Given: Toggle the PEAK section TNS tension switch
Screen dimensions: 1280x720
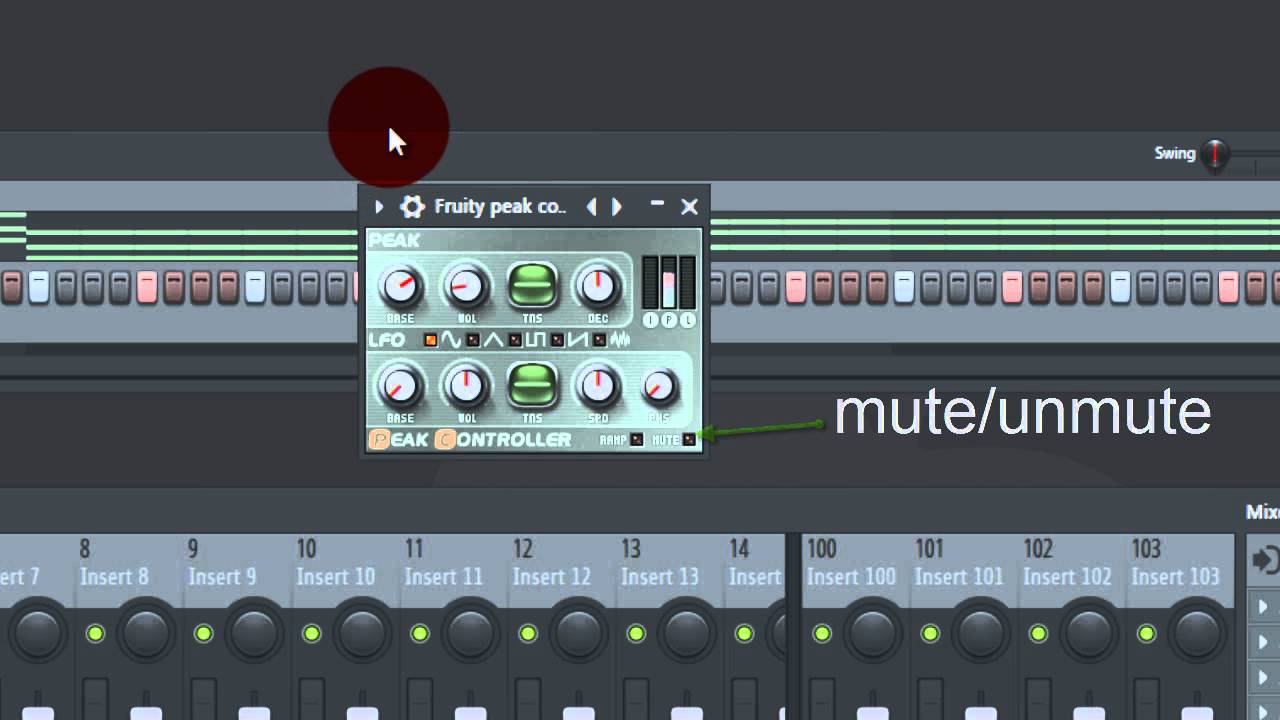Looking at the screenshot, I should tap(532, 286).
